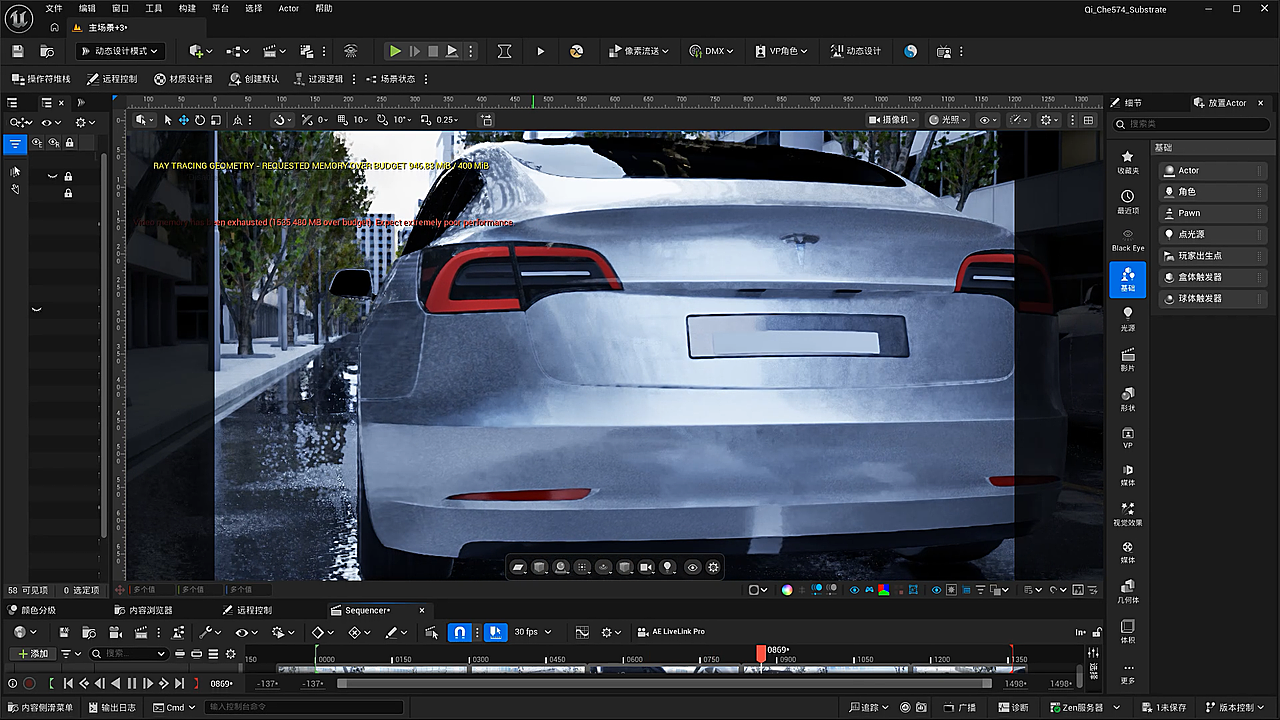Open the File (文件) menu
The width and height of the screenshot is (1280, 720).
tap(54, 9)
